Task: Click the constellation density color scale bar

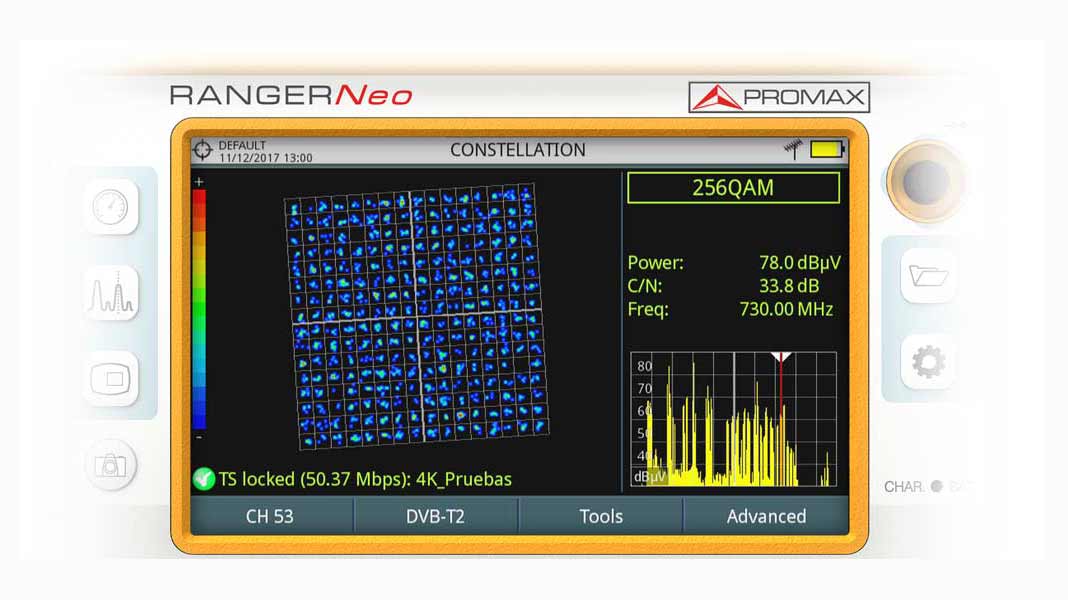Action: [199, 309]
